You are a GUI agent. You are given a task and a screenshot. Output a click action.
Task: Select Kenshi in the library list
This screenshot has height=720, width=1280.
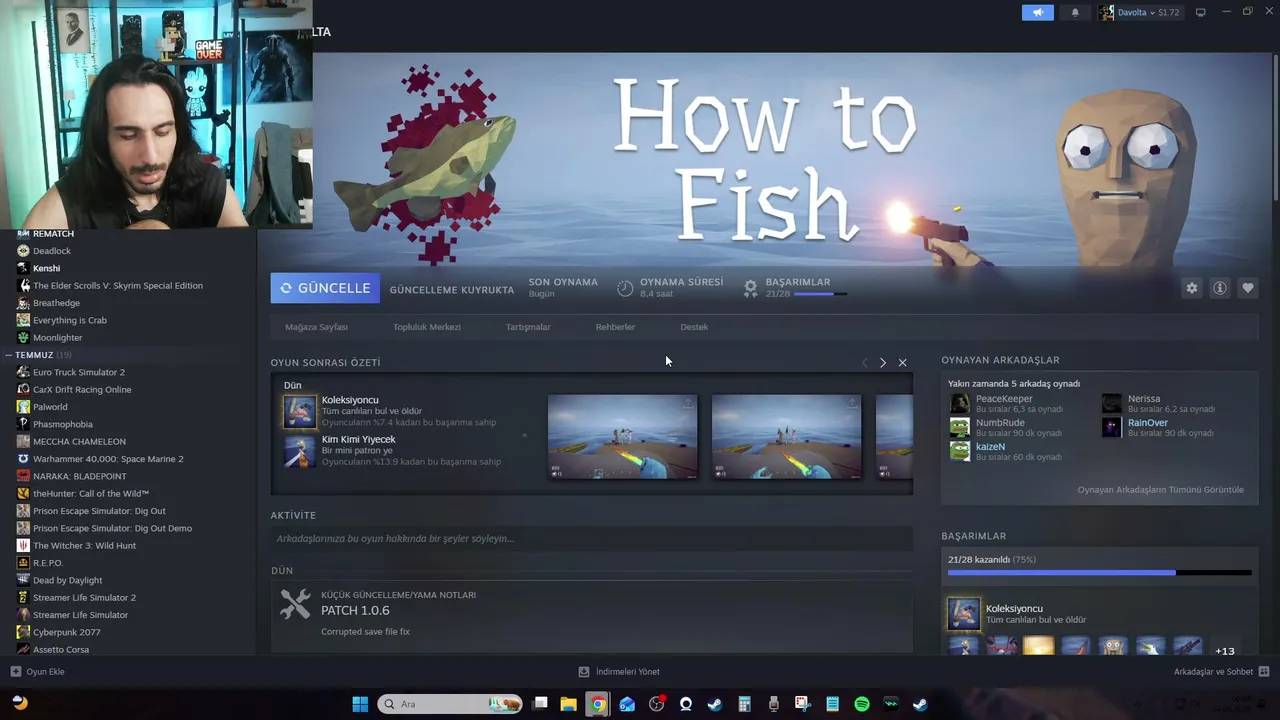pos(46,268)
